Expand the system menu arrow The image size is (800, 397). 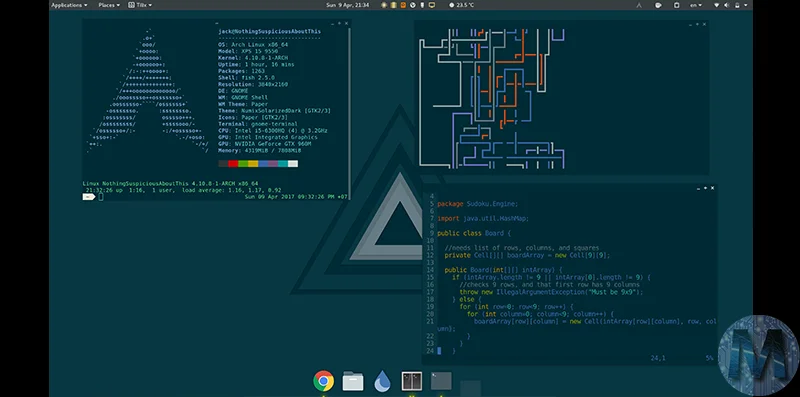[746, 5]
